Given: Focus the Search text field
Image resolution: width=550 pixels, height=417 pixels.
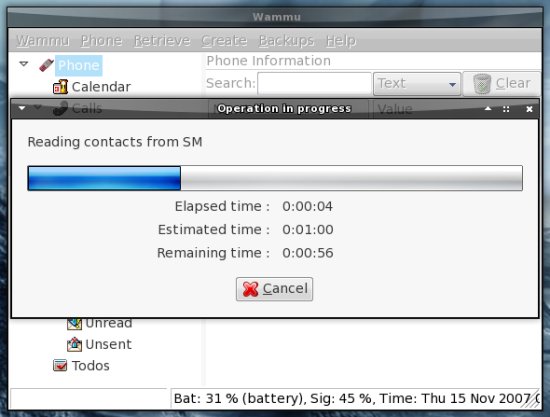Looking at the screenshot, I should [x=314, y=83].
